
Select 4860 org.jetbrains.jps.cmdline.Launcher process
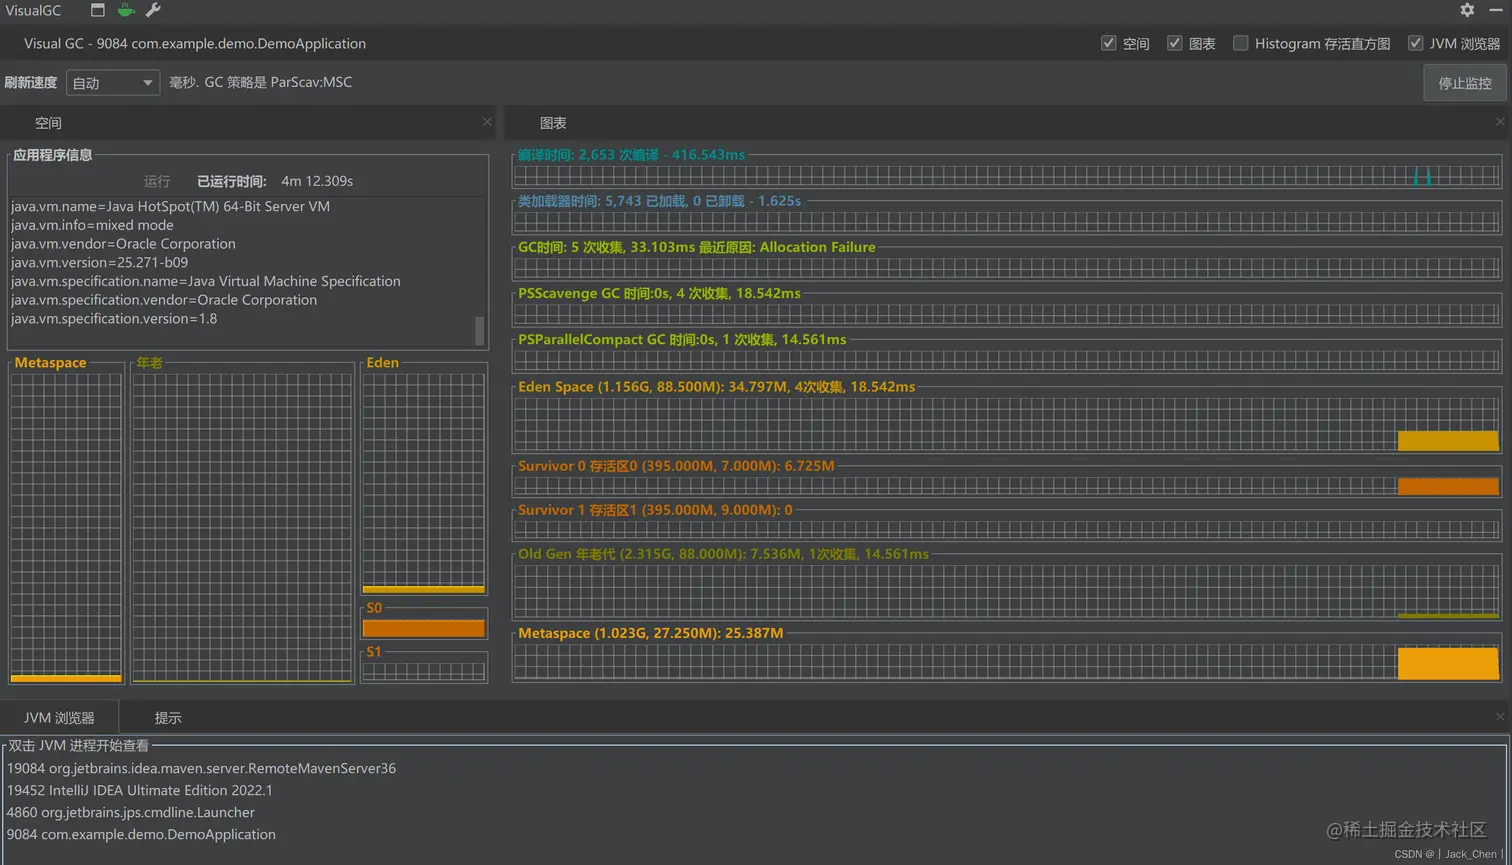click(x=130, y=812)
